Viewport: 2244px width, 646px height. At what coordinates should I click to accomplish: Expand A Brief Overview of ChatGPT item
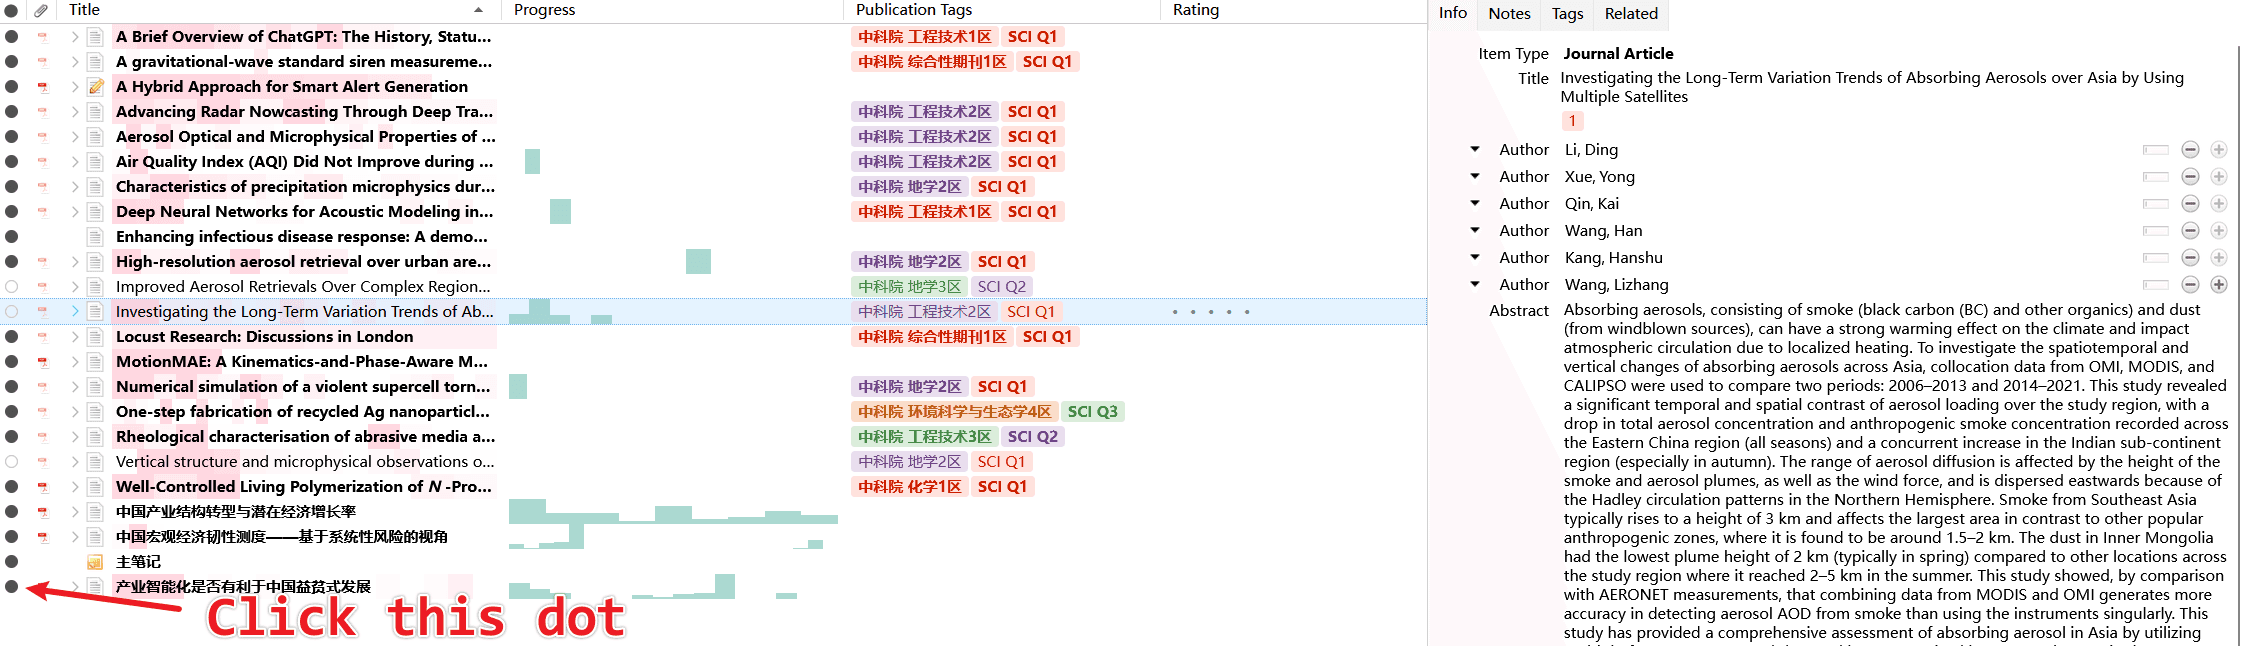coord(75,37)
